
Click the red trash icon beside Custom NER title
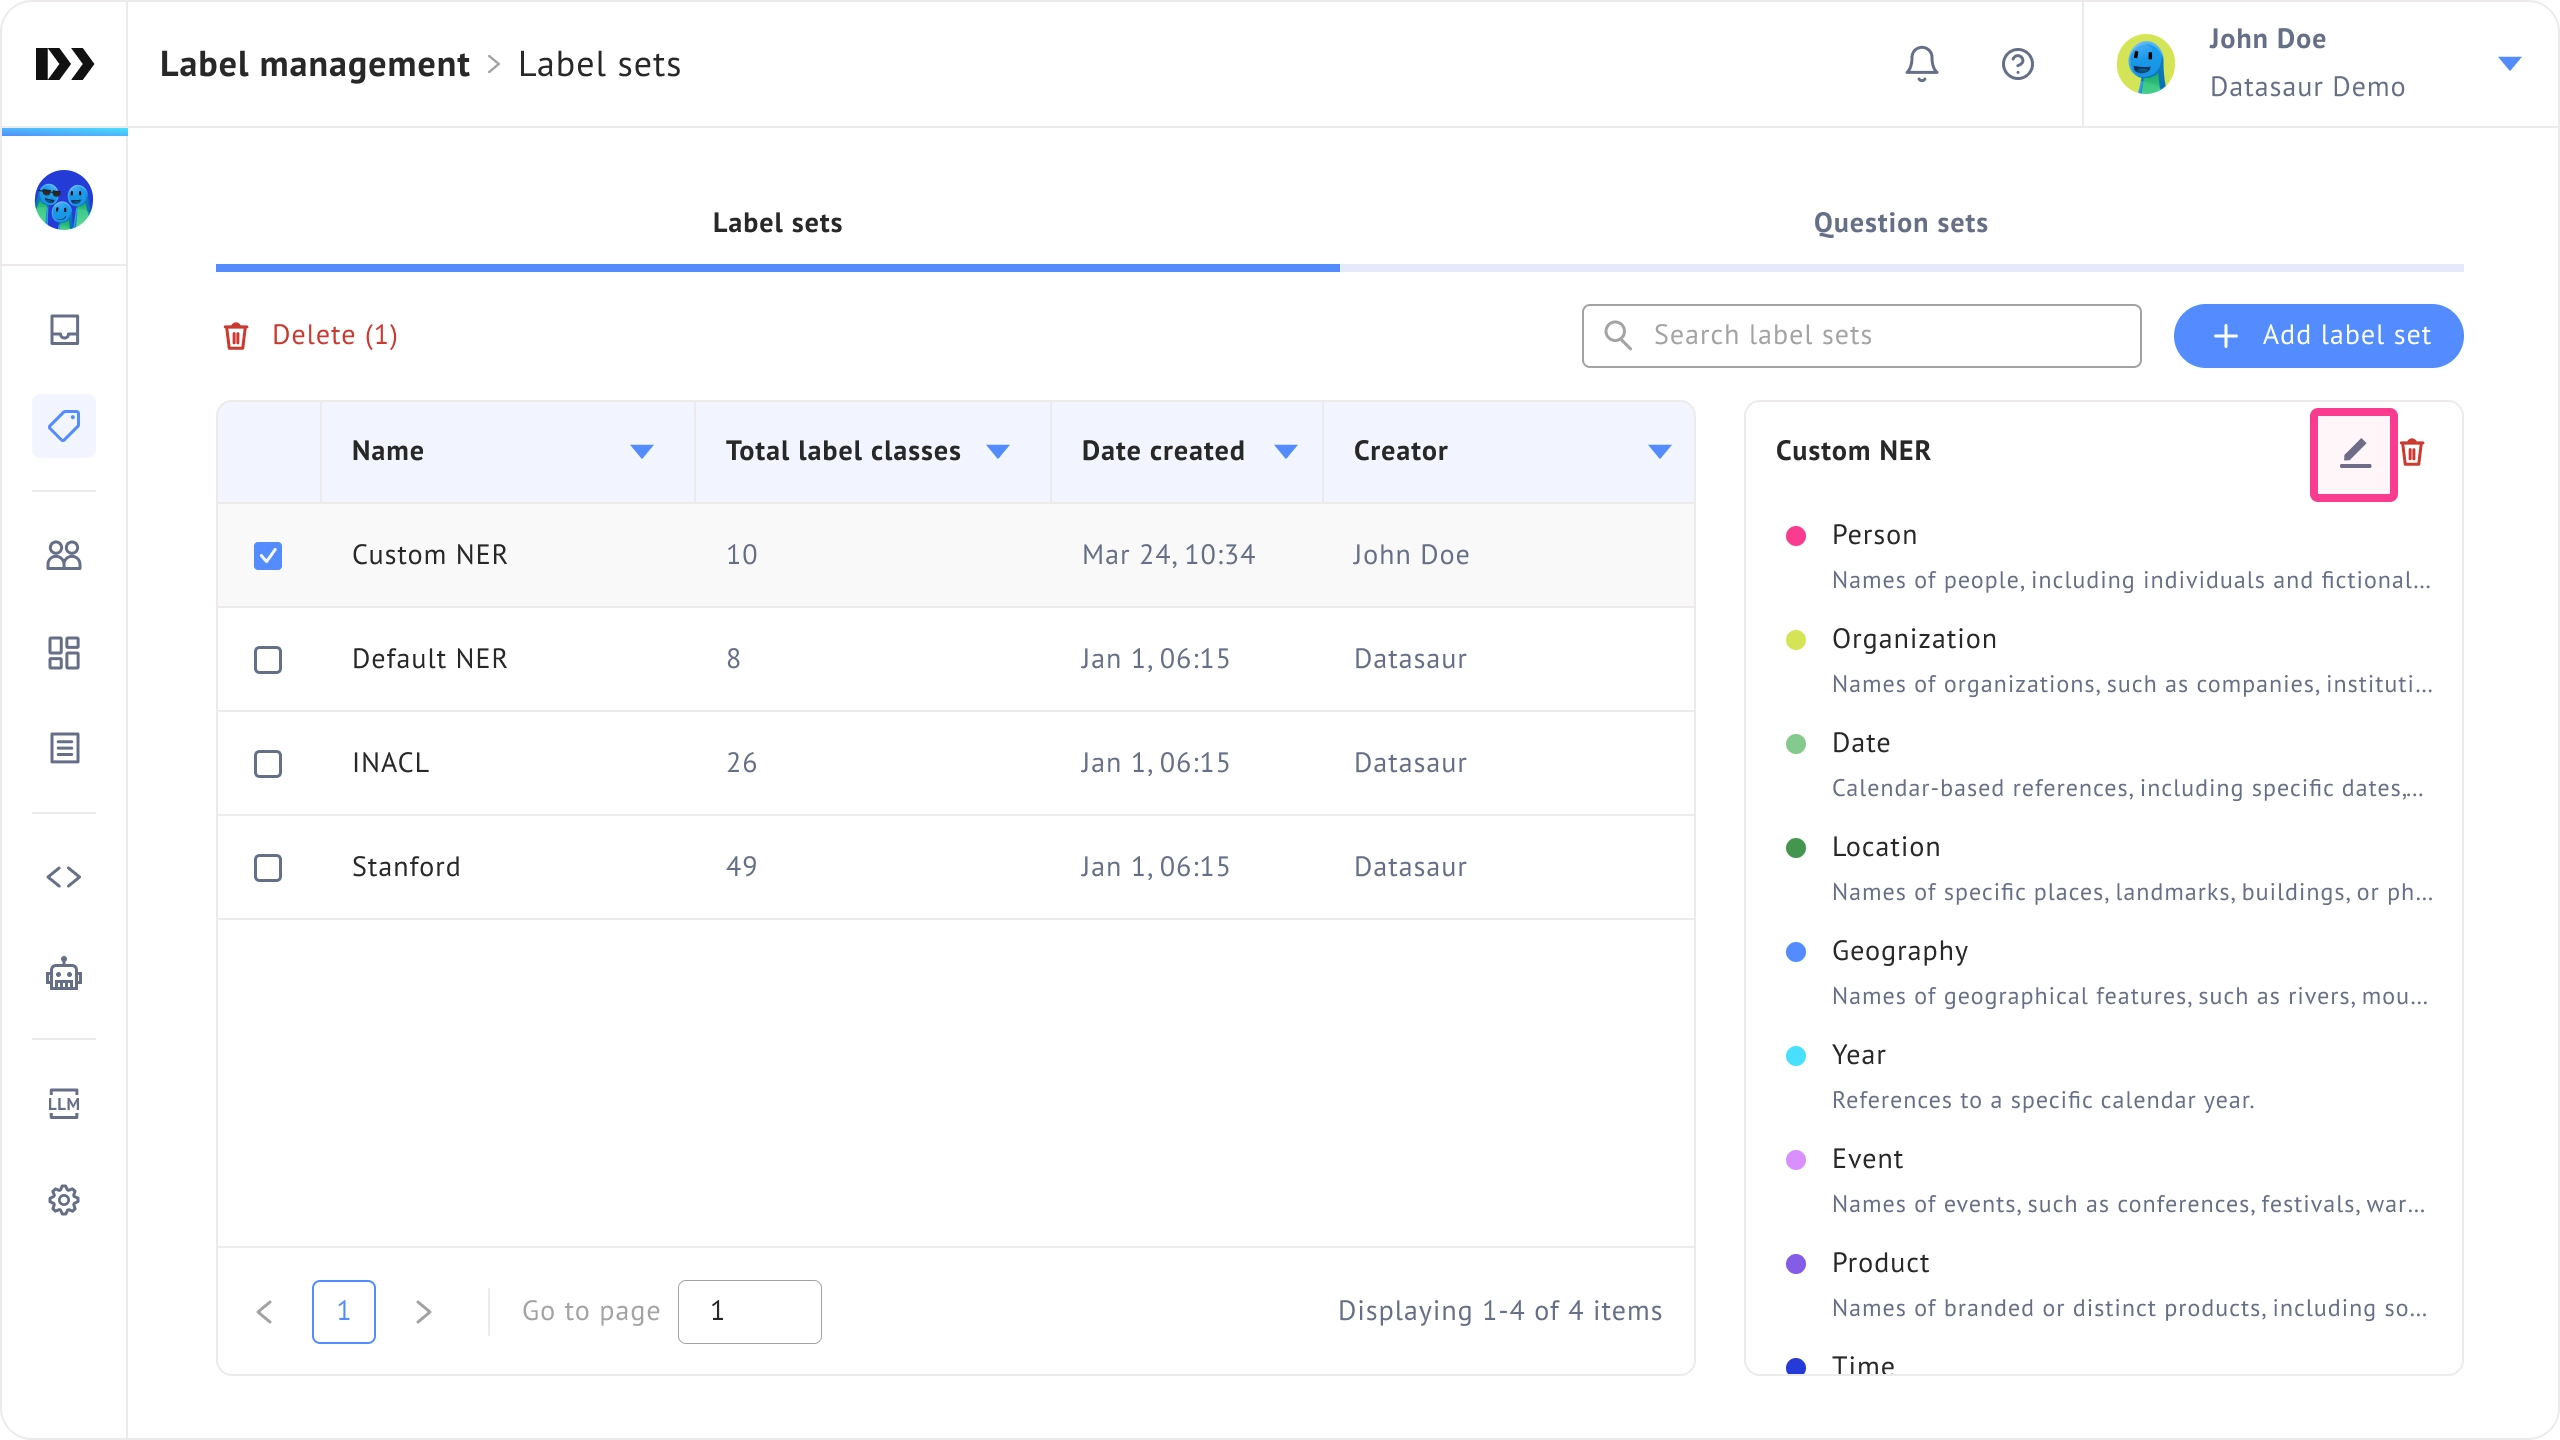(2412, 453)
